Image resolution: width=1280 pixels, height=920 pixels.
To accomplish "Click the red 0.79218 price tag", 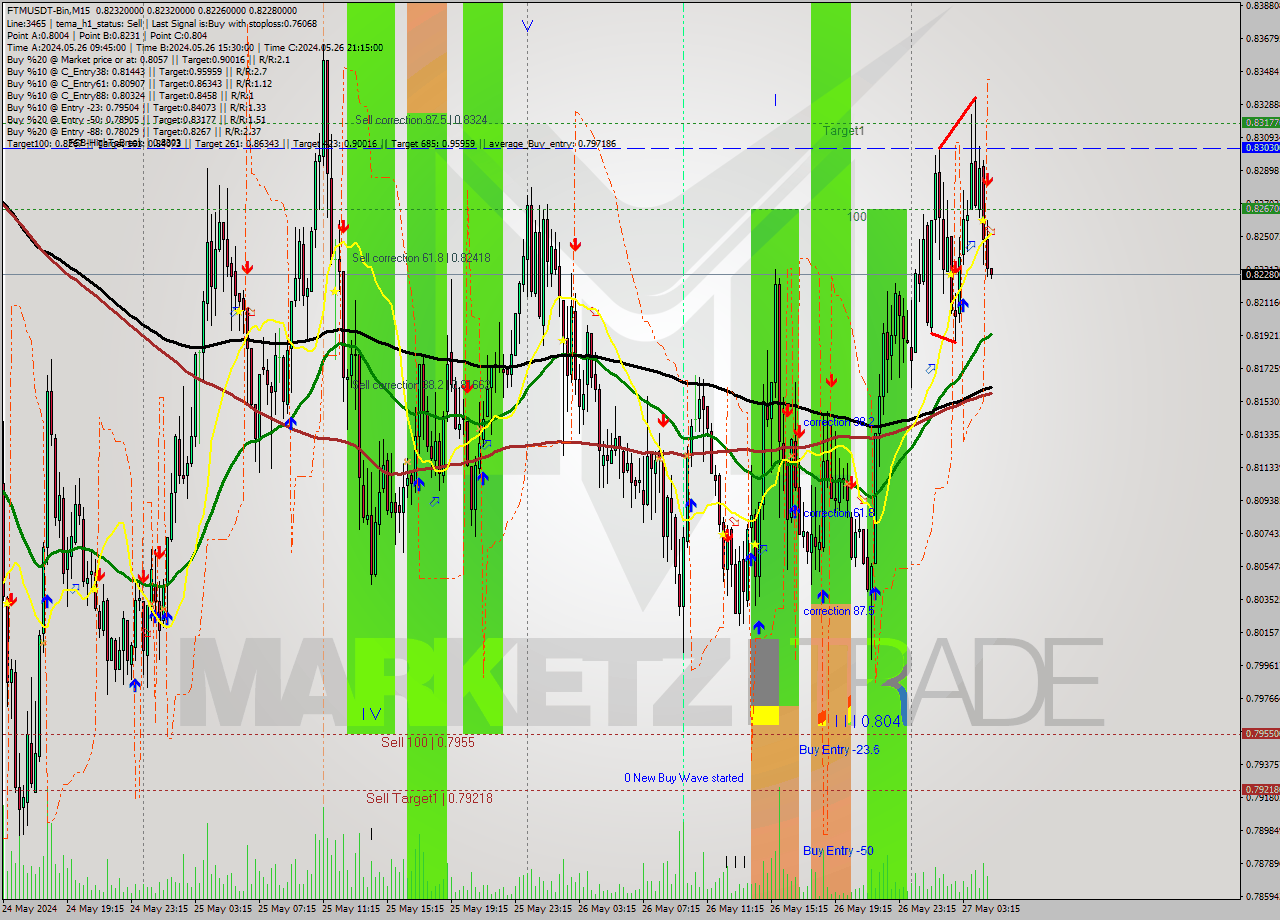I will coord(1260,789).
